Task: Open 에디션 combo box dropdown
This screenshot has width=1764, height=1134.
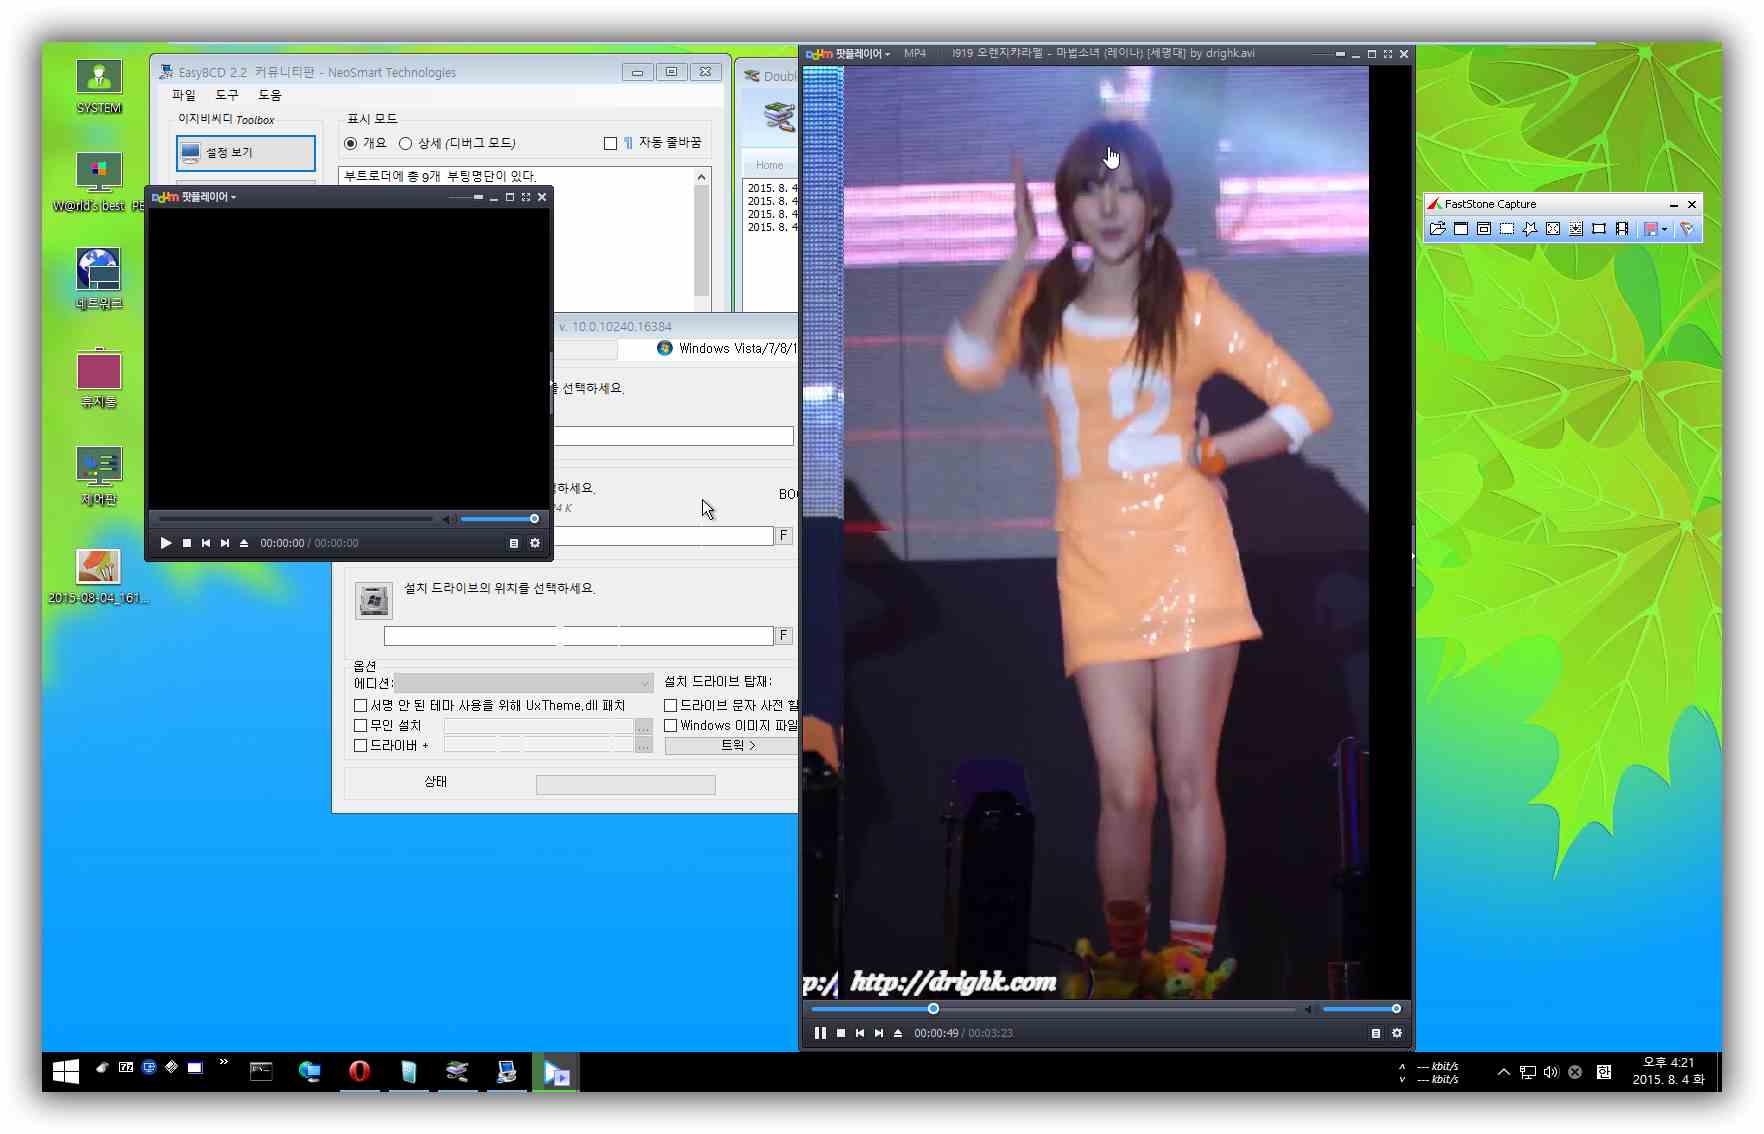Action: 524,683
